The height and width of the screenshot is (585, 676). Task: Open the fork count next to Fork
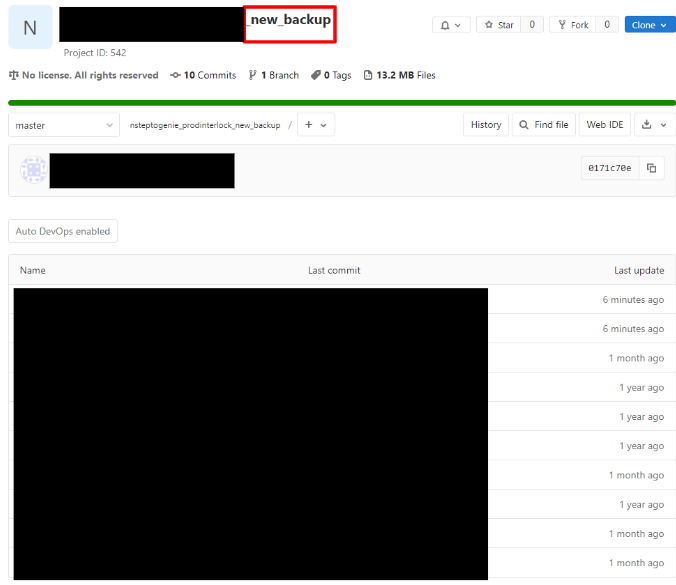click(x=607, y=25)
